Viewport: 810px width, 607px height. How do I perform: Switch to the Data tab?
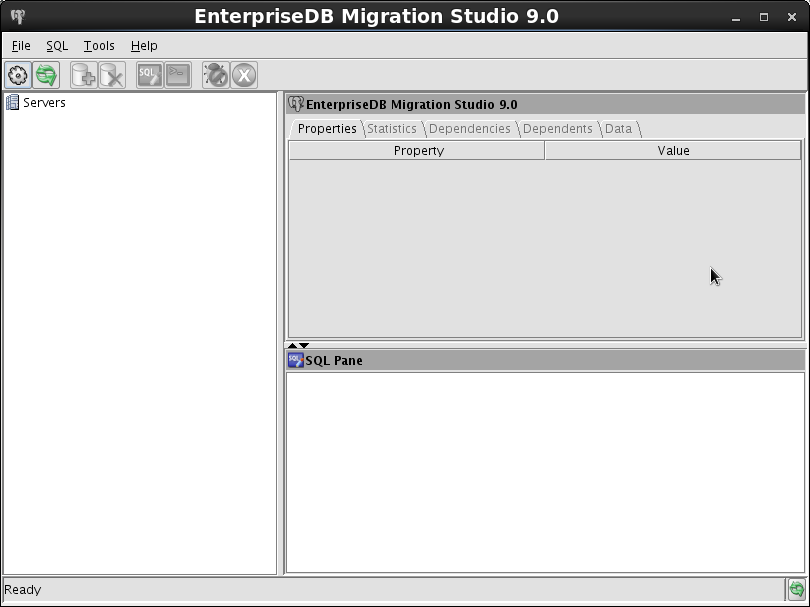(x=618, y=129)
